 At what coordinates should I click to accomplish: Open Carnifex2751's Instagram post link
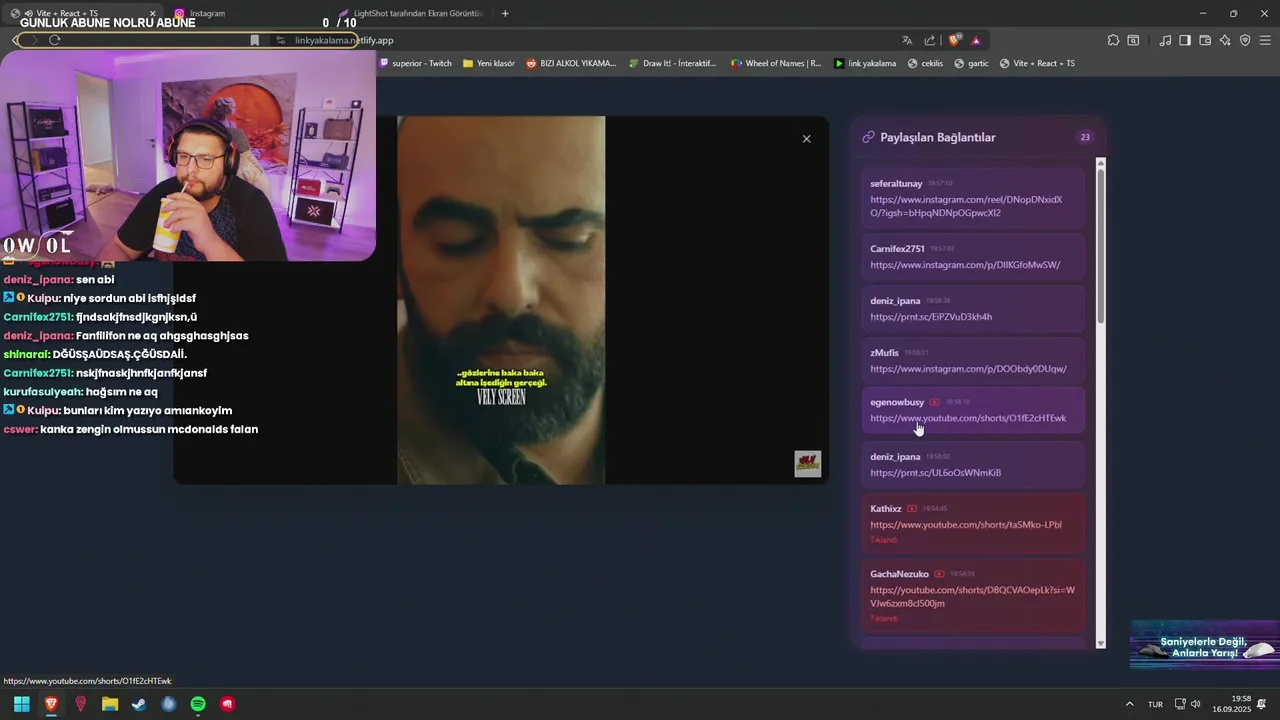pyautogui.click(x=965, y=265)
